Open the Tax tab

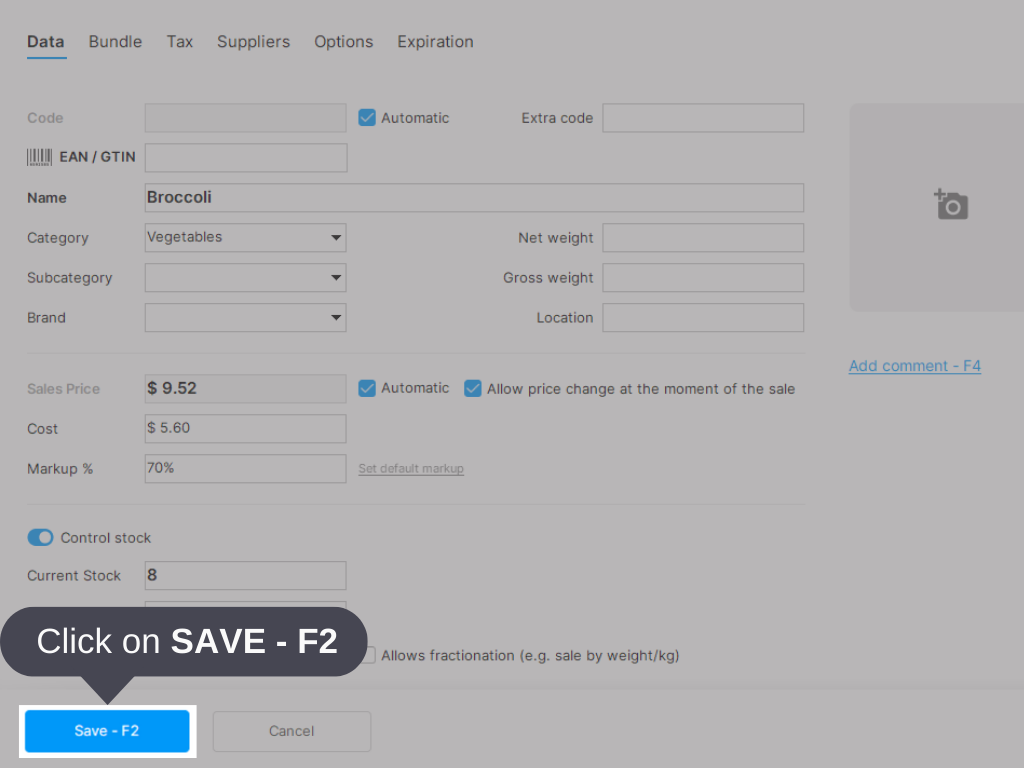[180, 42]
